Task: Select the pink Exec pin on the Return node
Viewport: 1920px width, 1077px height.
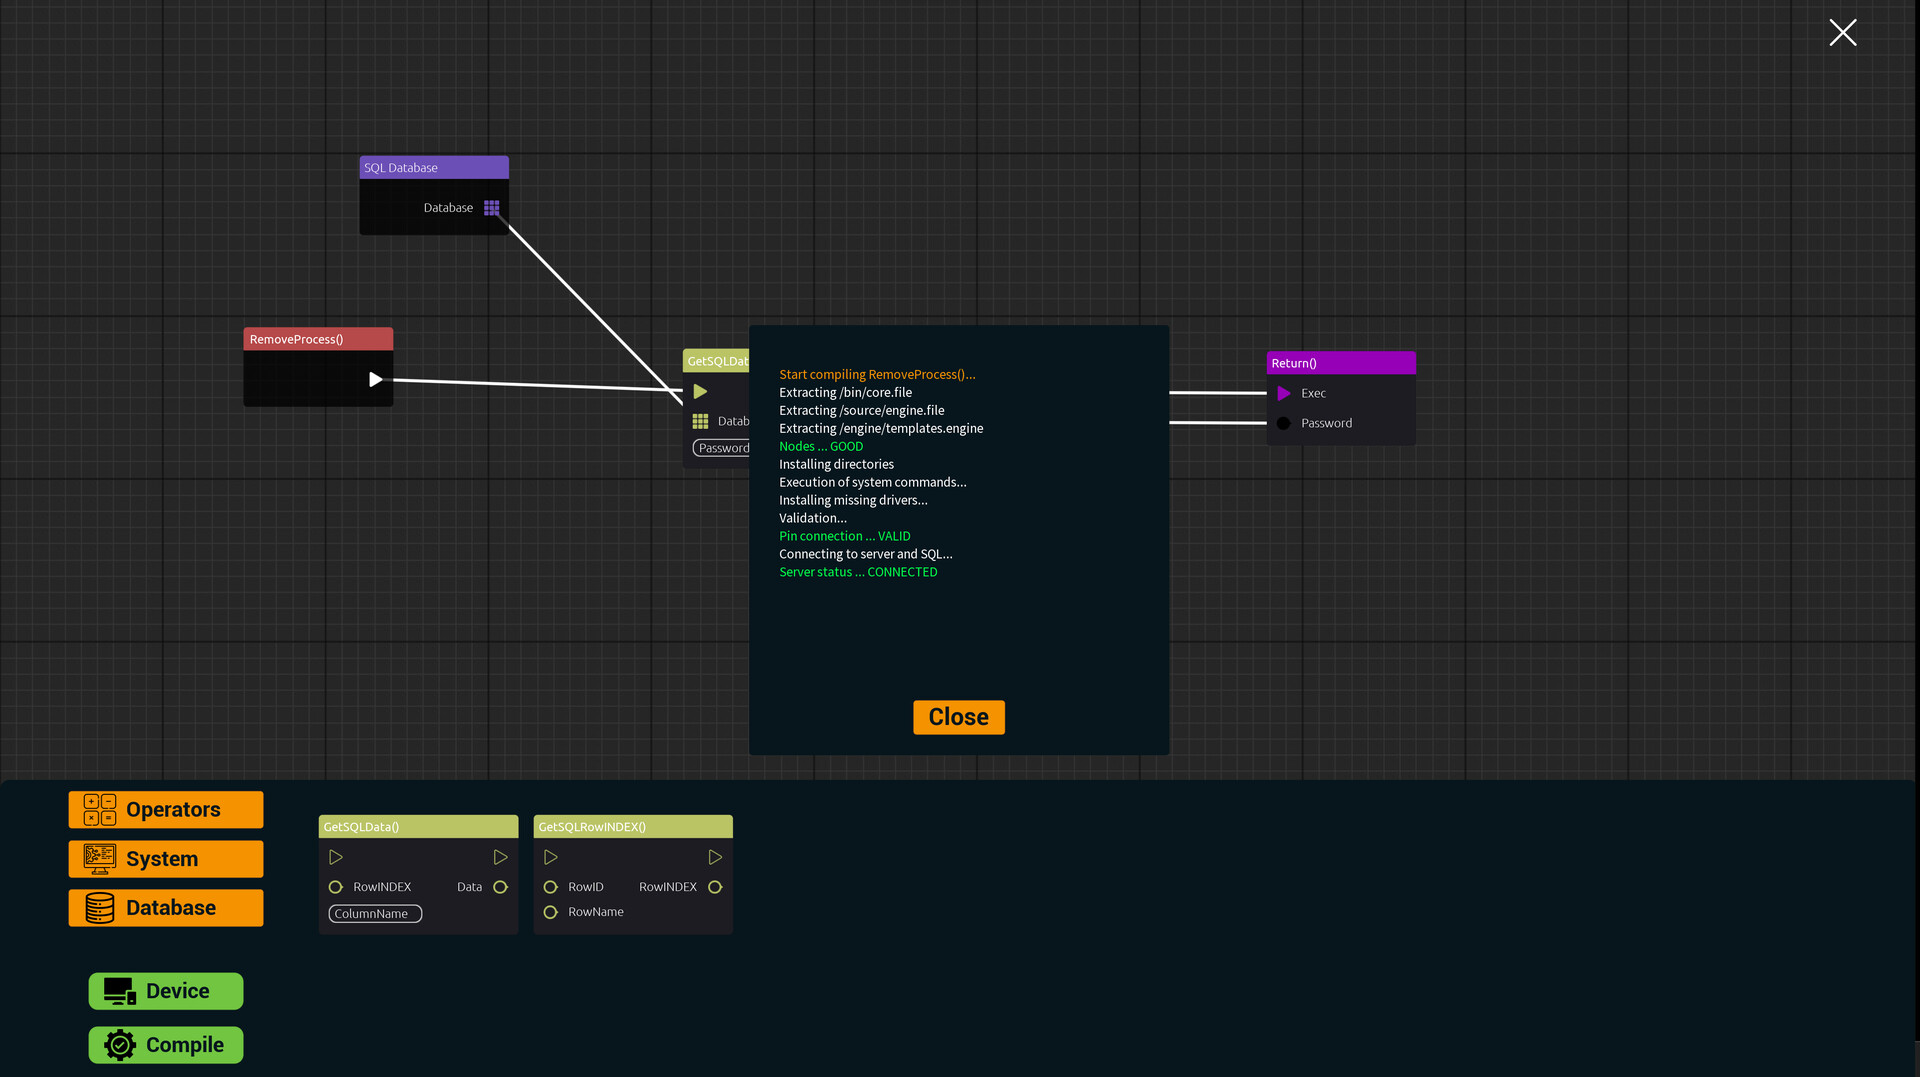Action: click(x=1284, y=393)
